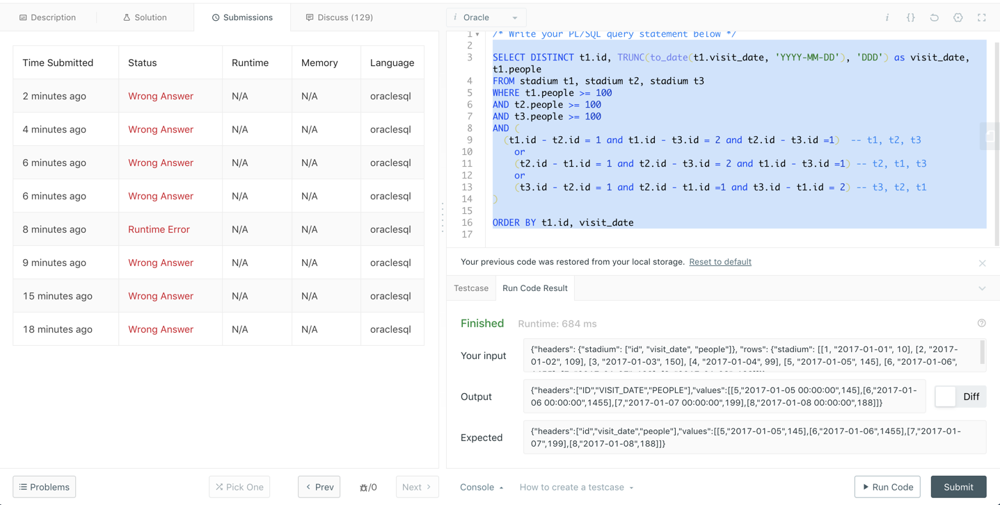
Task: Click the info icon in editor toolbar
Action: tap(887, 18)
